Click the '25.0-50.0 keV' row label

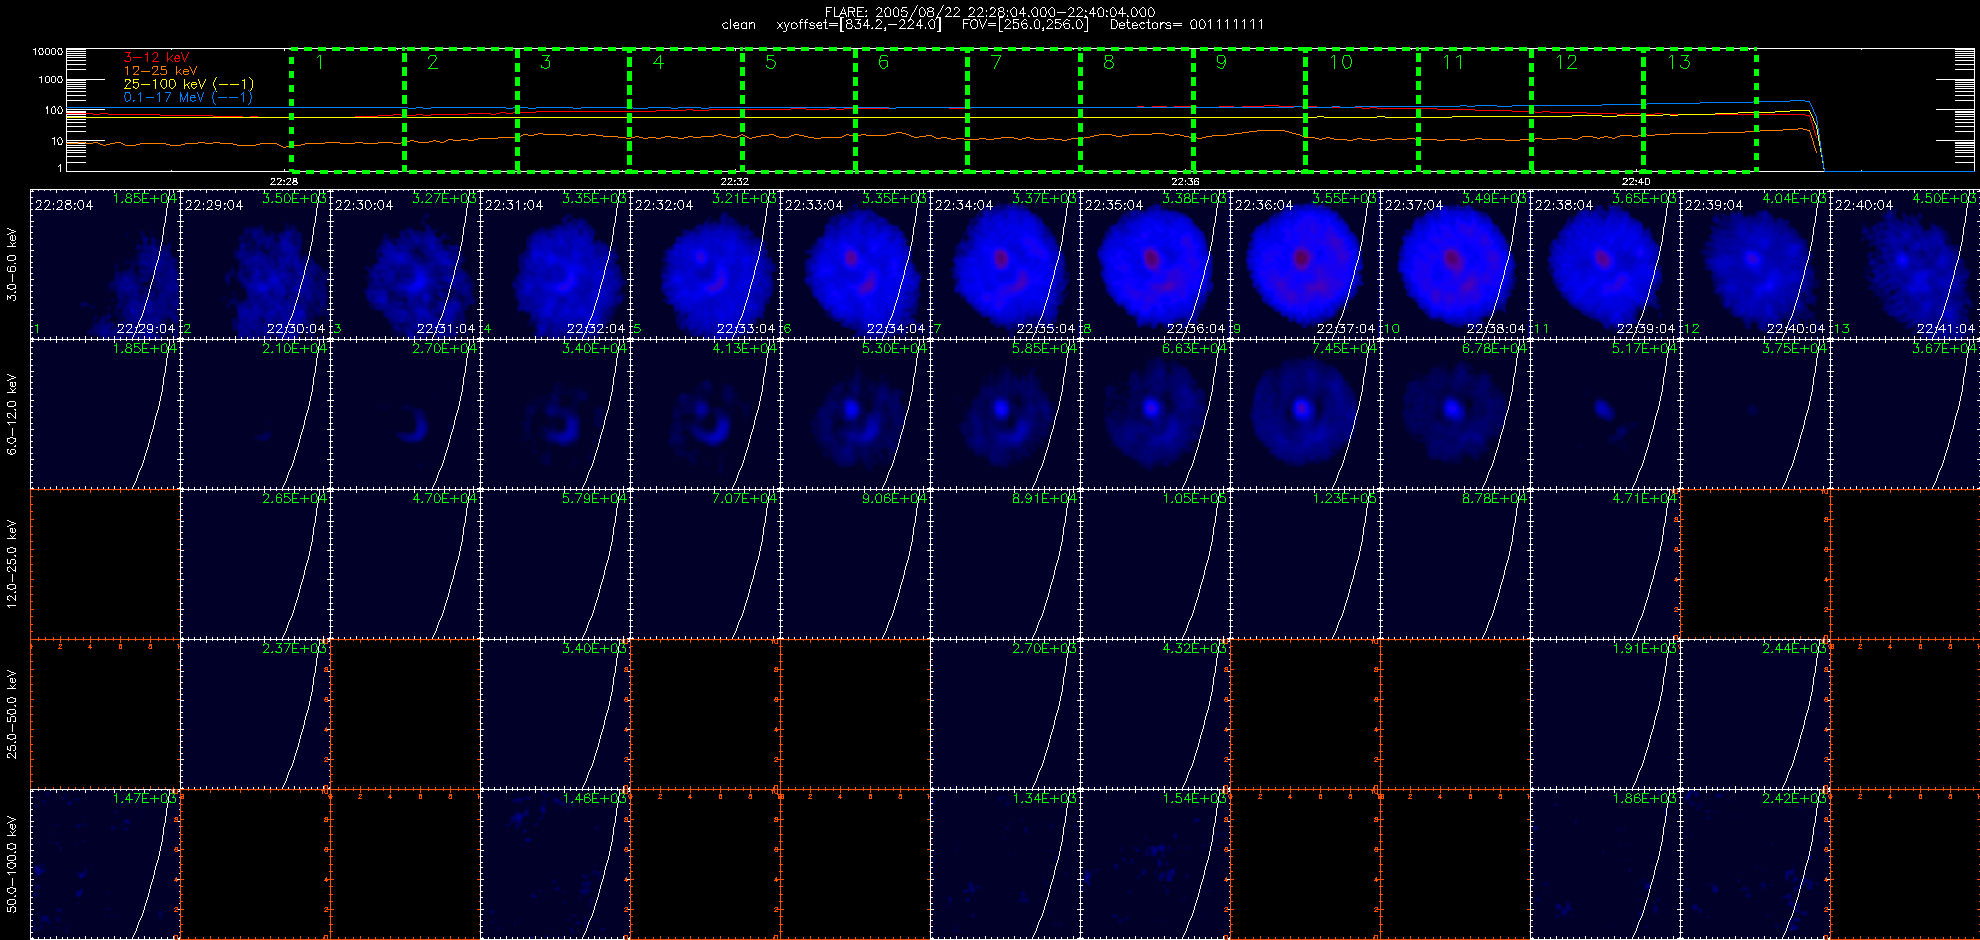tap(12, 715)
